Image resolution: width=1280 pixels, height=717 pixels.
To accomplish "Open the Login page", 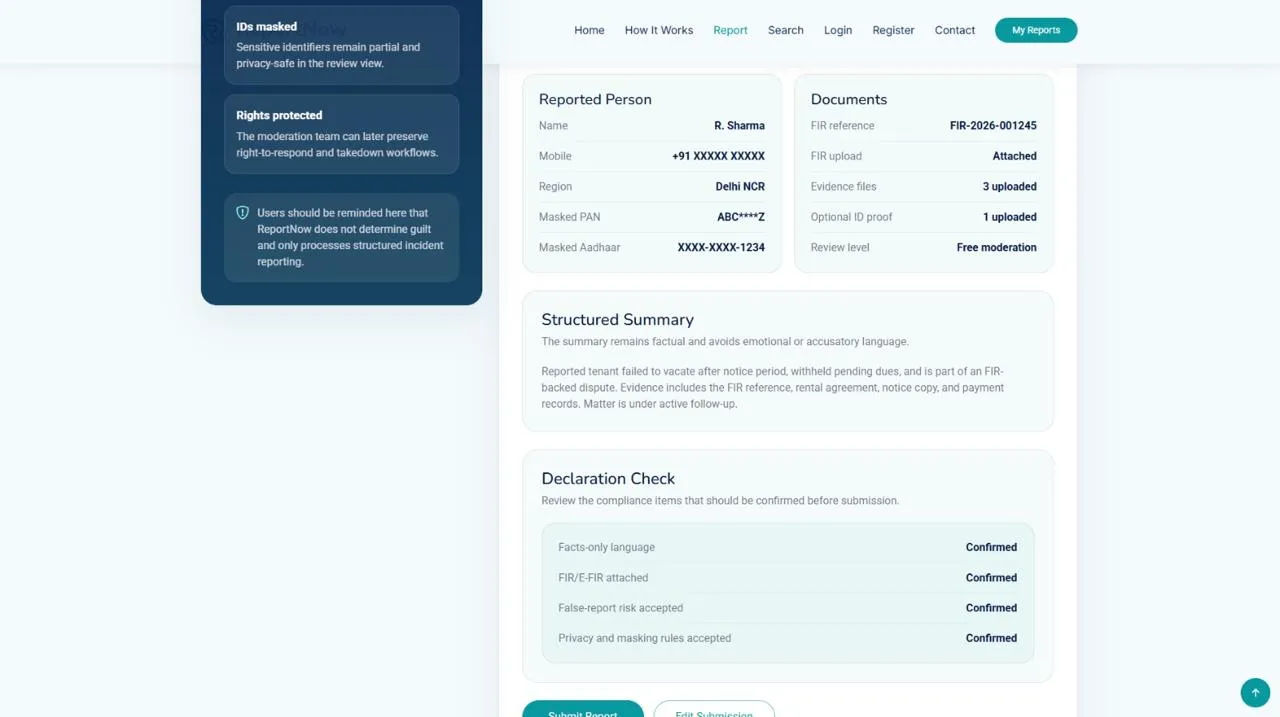I will [838, 30].
